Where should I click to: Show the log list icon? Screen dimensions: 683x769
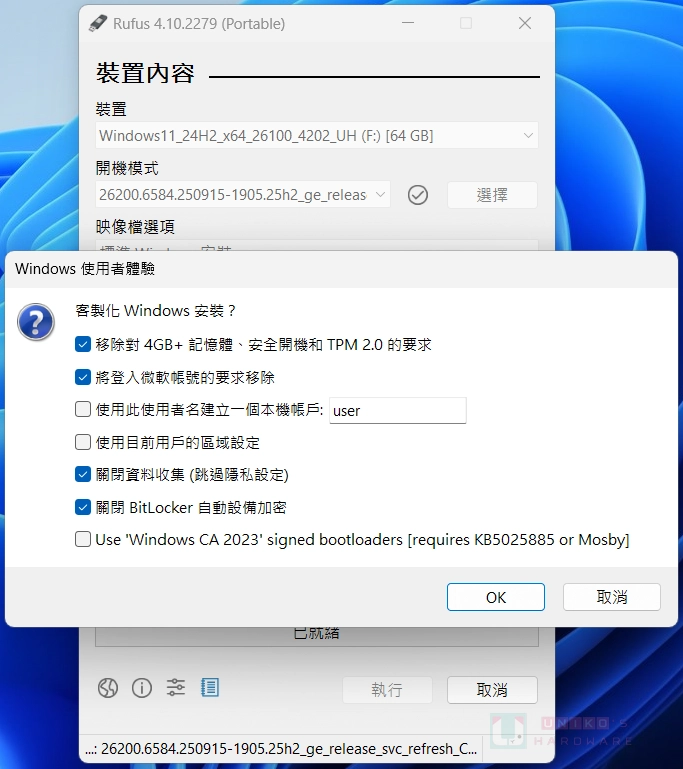(x=210, y=688)
